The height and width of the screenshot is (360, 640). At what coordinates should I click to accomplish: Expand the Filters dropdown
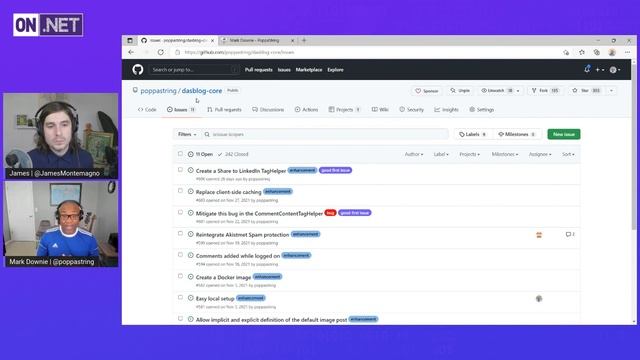187,134
